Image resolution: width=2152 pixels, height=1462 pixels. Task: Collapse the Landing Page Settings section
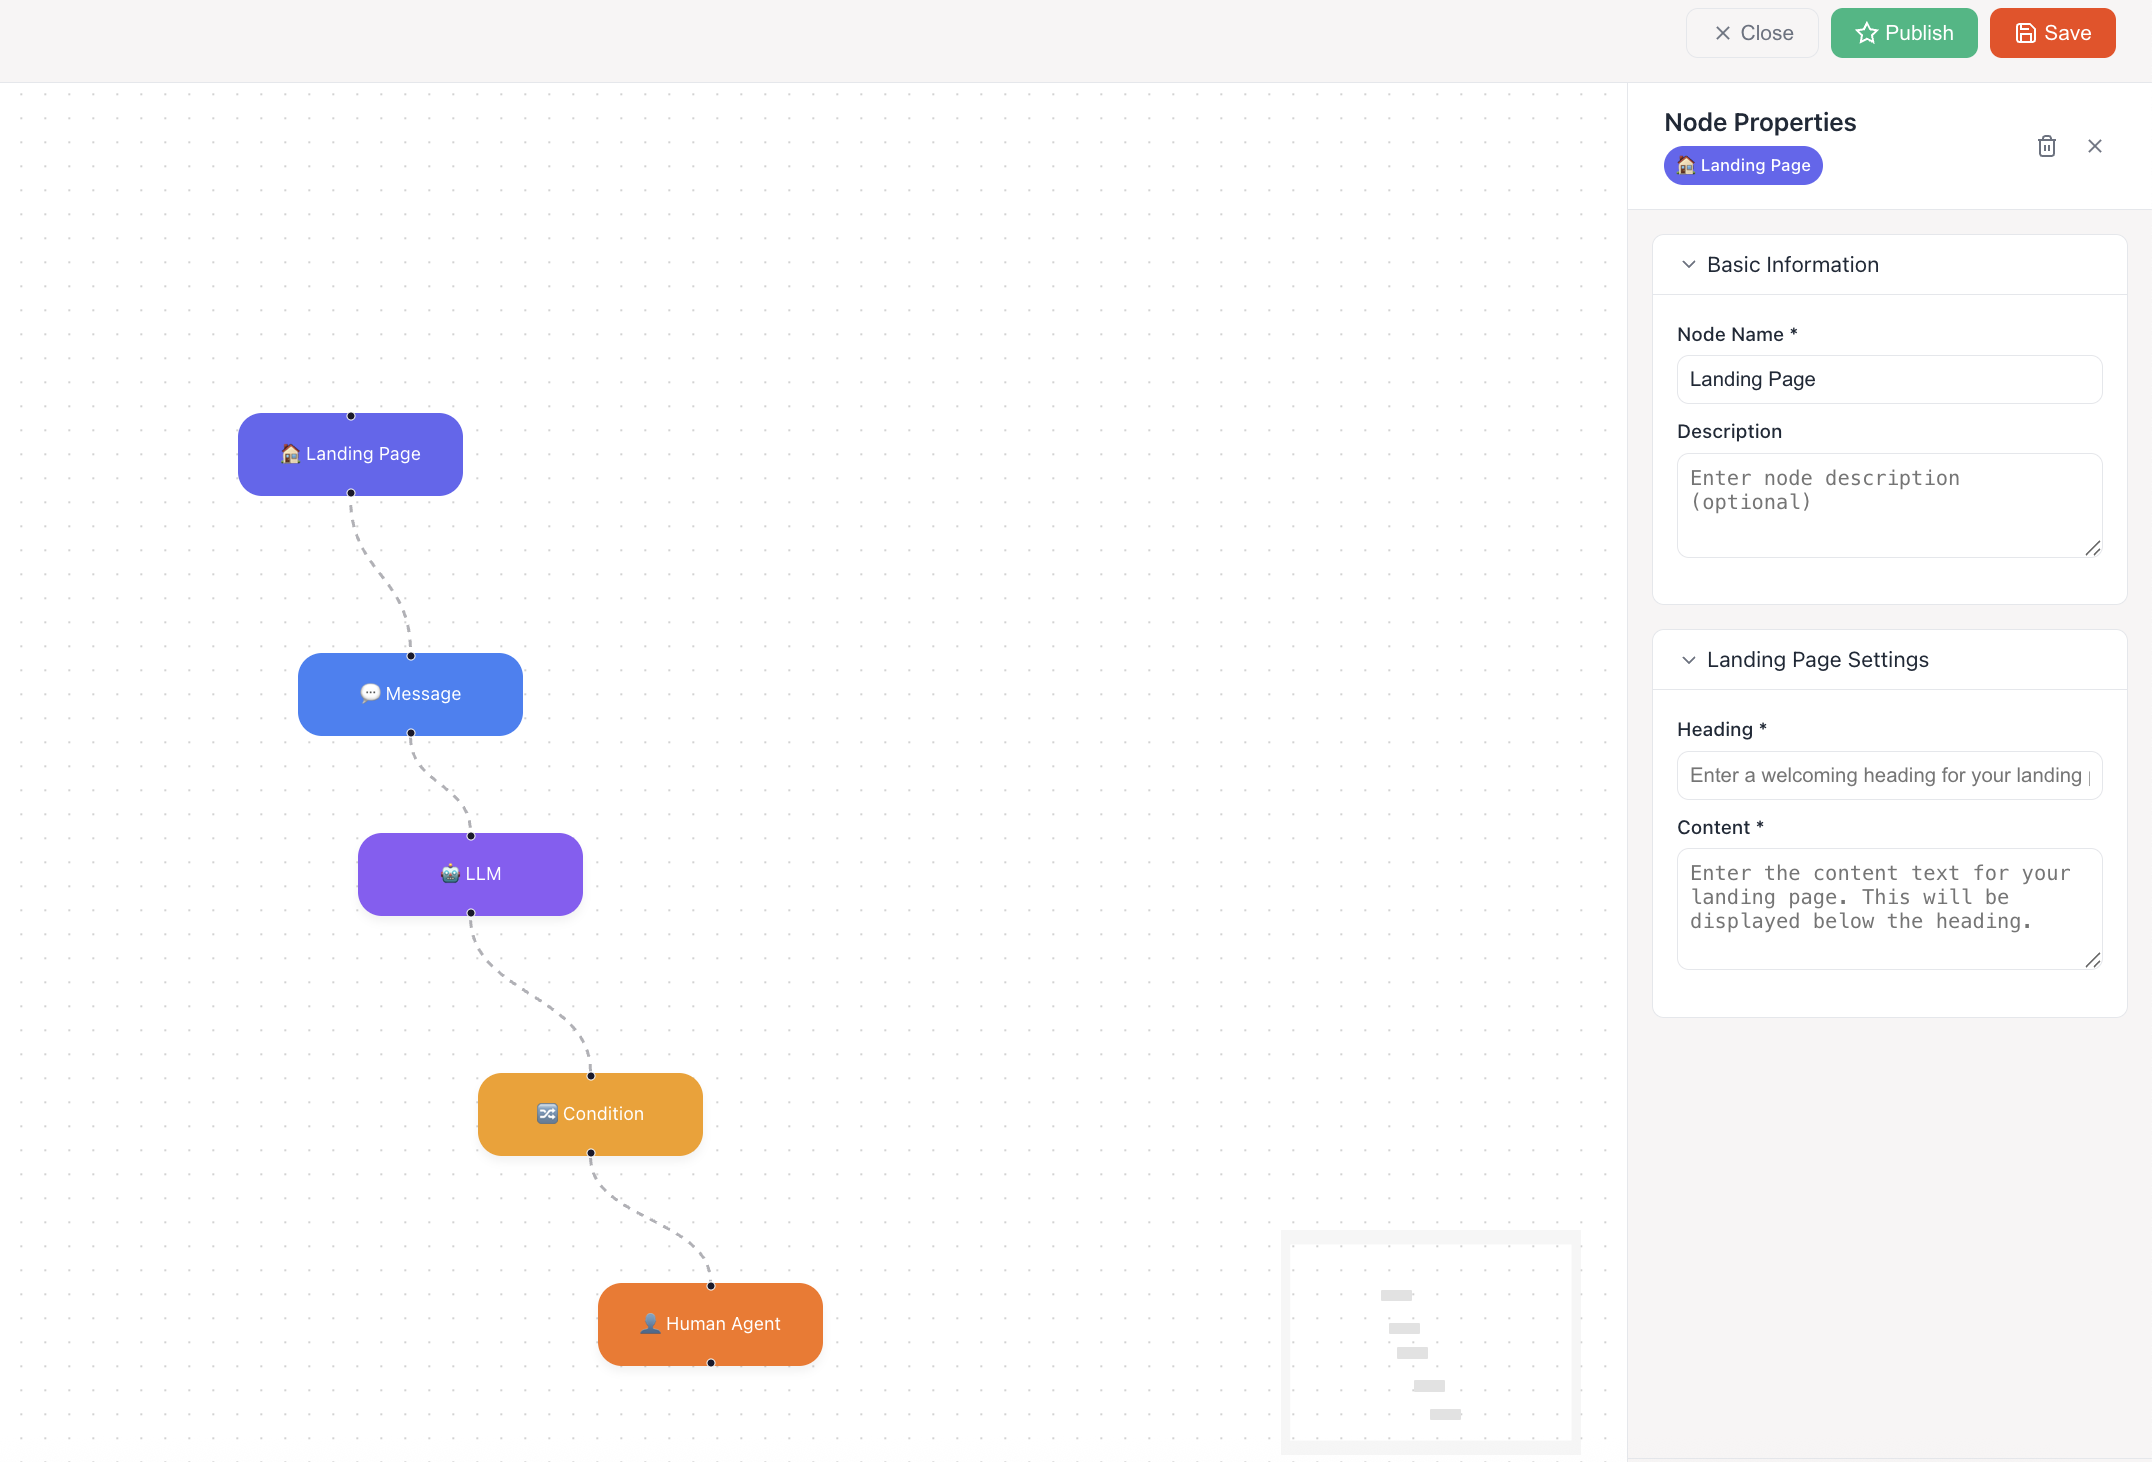(1689, 660)
